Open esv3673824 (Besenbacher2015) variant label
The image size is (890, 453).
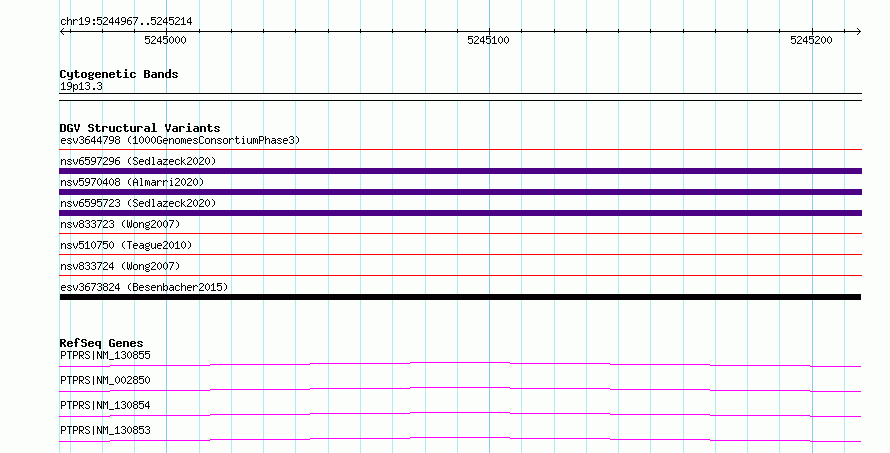[x=144, y=287]
